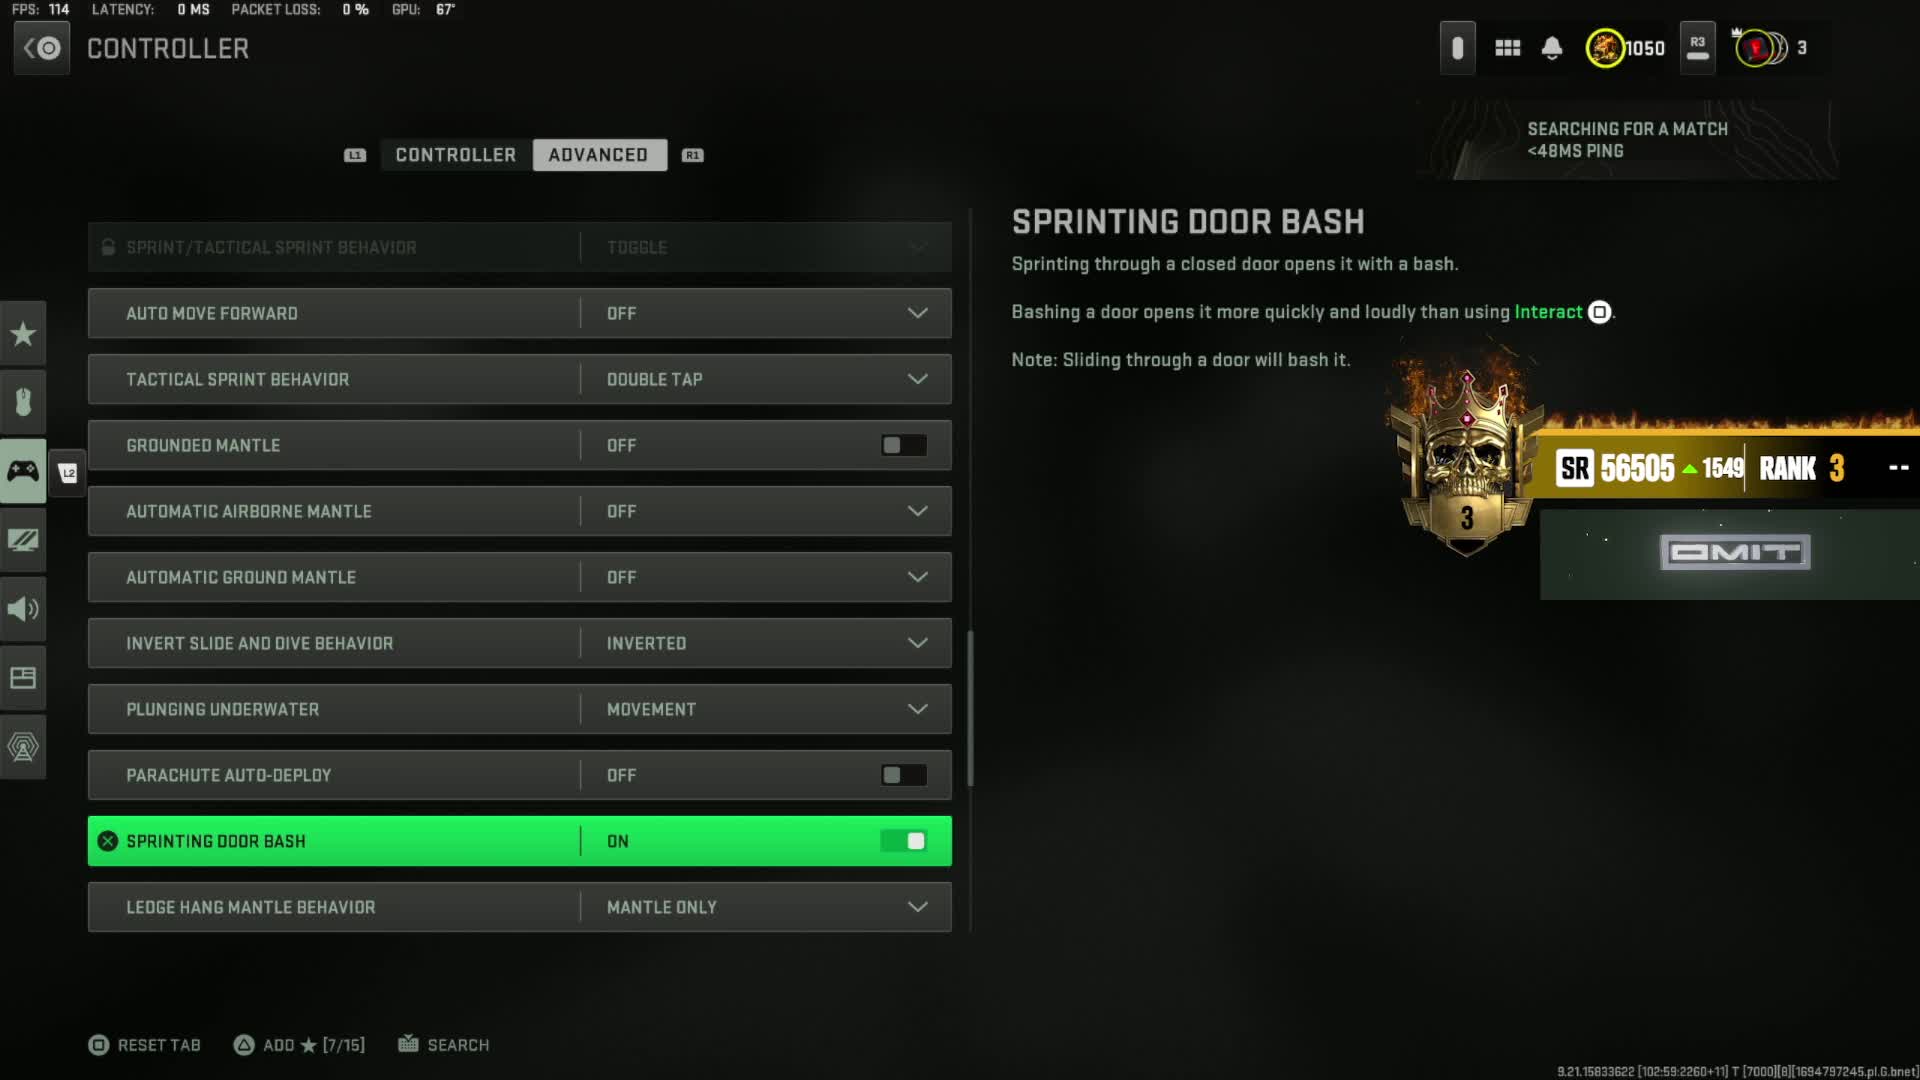Open the grid menu icon at top
This screenshot has width=1920, height=1080.
coord(1507,48)
